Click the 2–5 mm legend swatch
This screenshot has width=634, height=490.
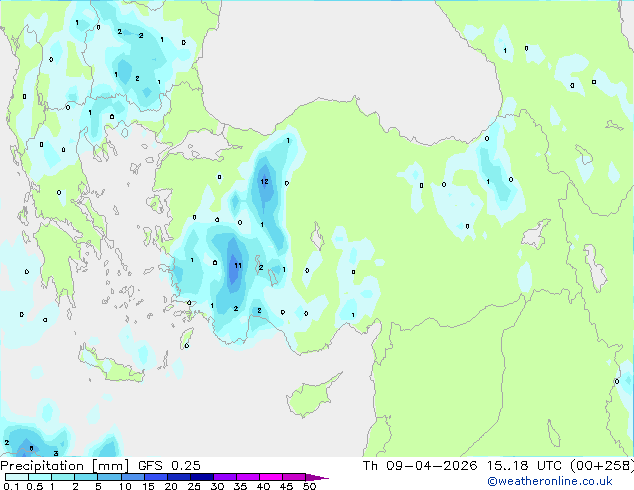click(86, 477)
